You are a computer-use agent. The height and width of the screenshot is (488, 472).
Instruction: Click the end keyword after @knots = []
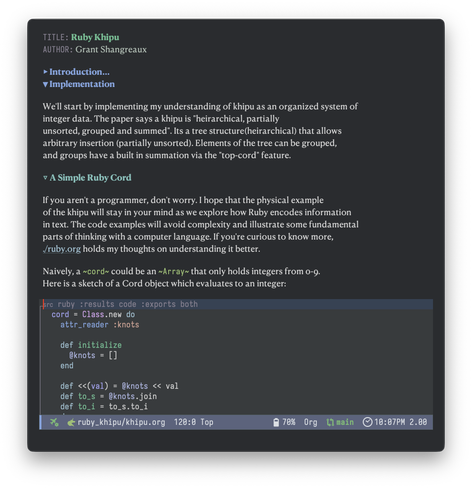[67, 366]
